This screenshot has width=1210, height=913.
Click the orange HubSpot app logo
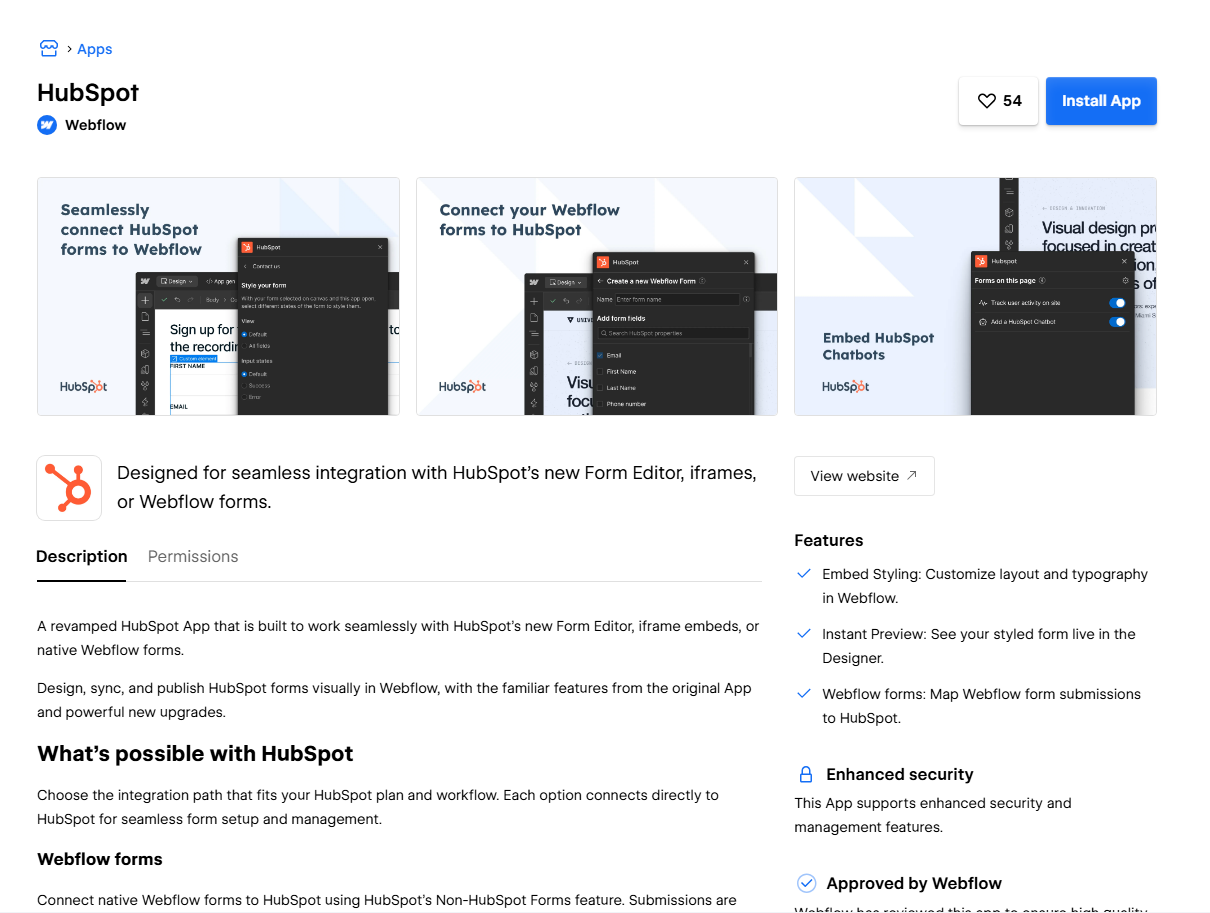[x=69, y=488]
